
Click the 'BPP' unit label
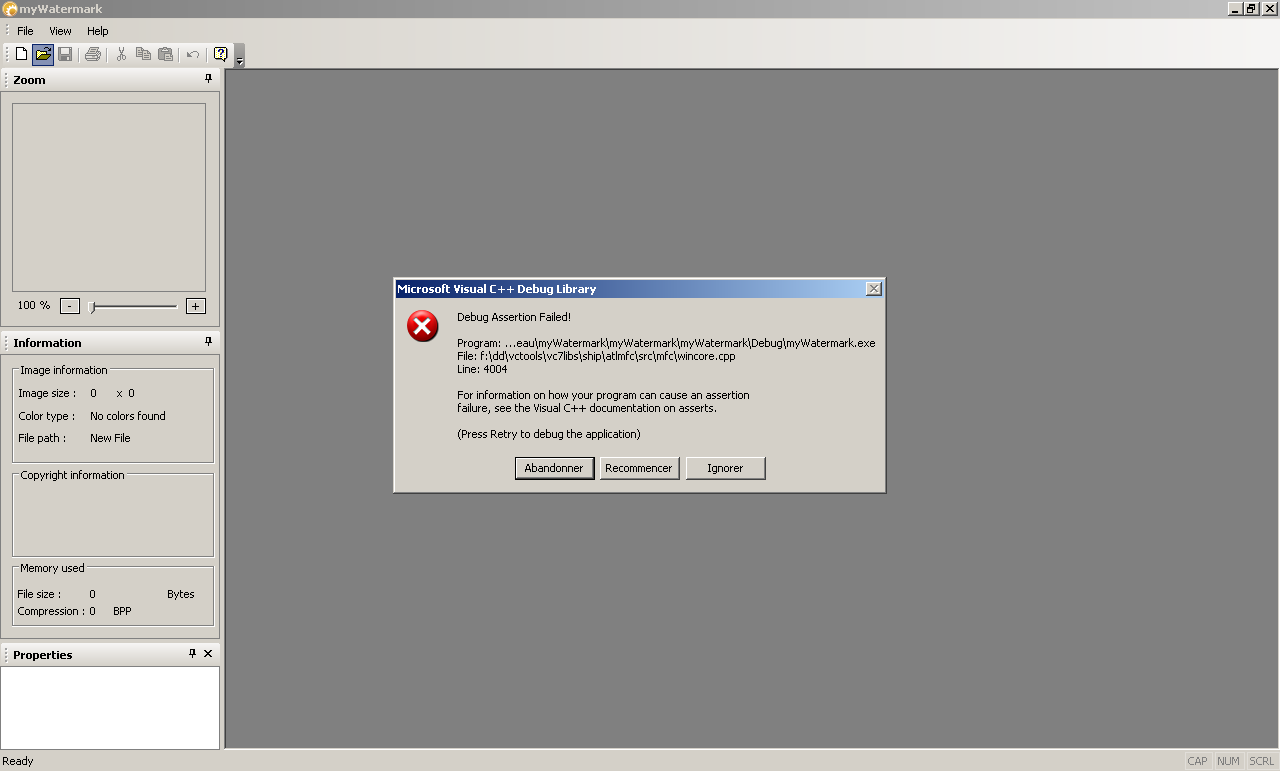pos(122,611)
